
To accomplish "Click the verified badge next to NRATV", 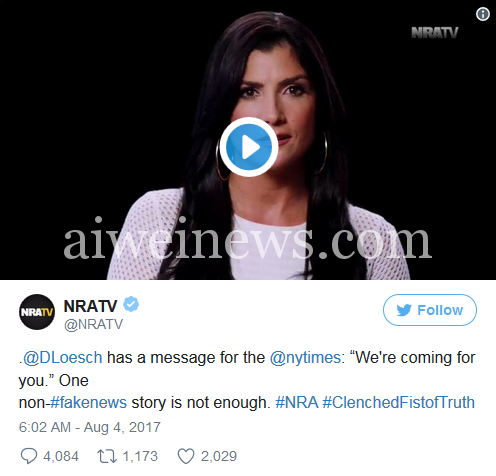I will pos(131,304).
